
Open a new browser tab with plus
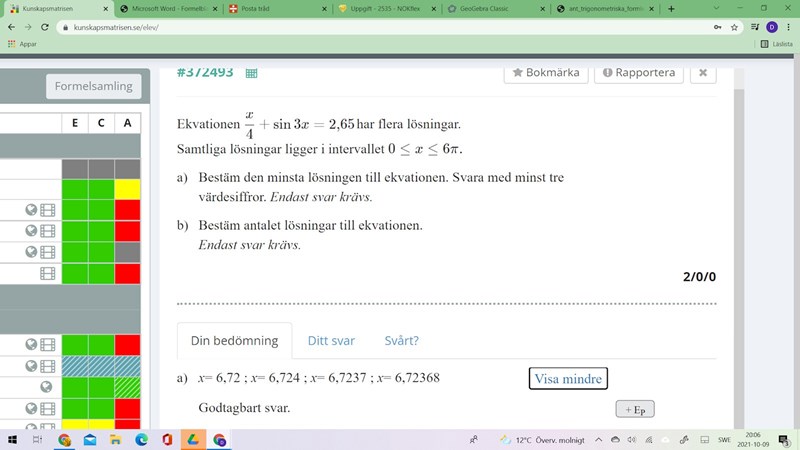click(672, 8)
